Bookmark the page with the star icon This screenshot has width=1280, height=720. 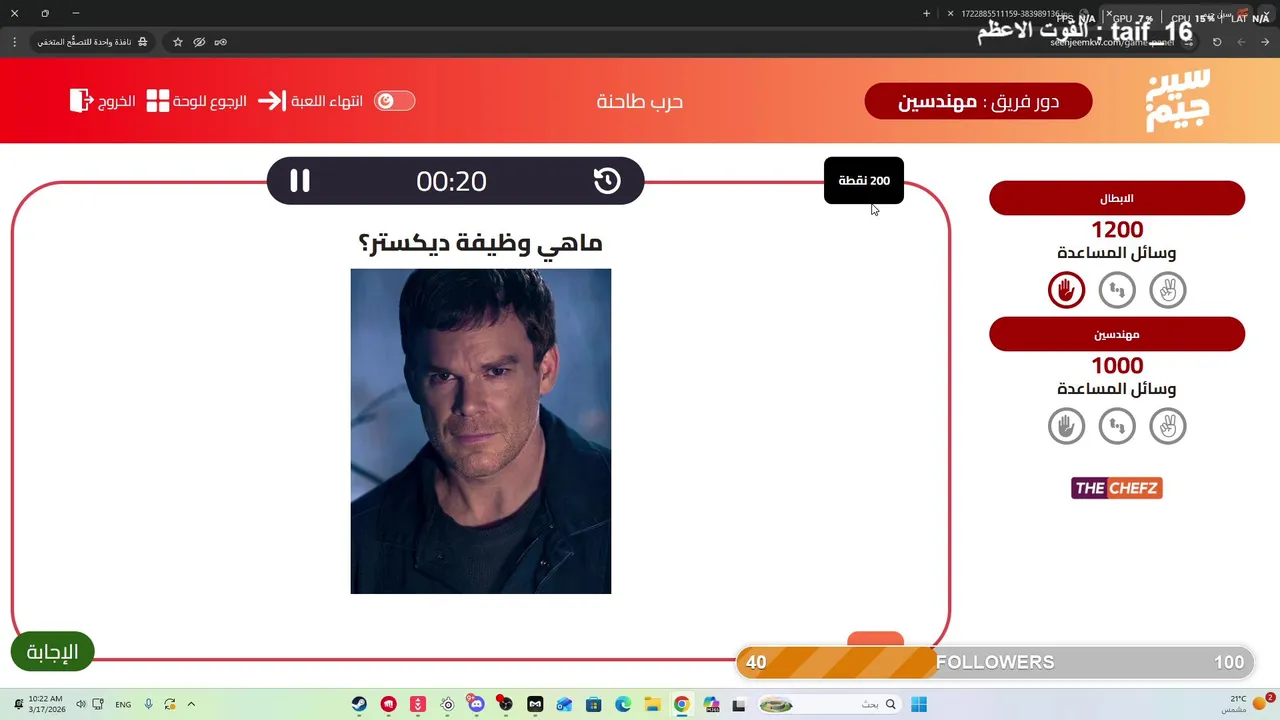coord(178,42)
